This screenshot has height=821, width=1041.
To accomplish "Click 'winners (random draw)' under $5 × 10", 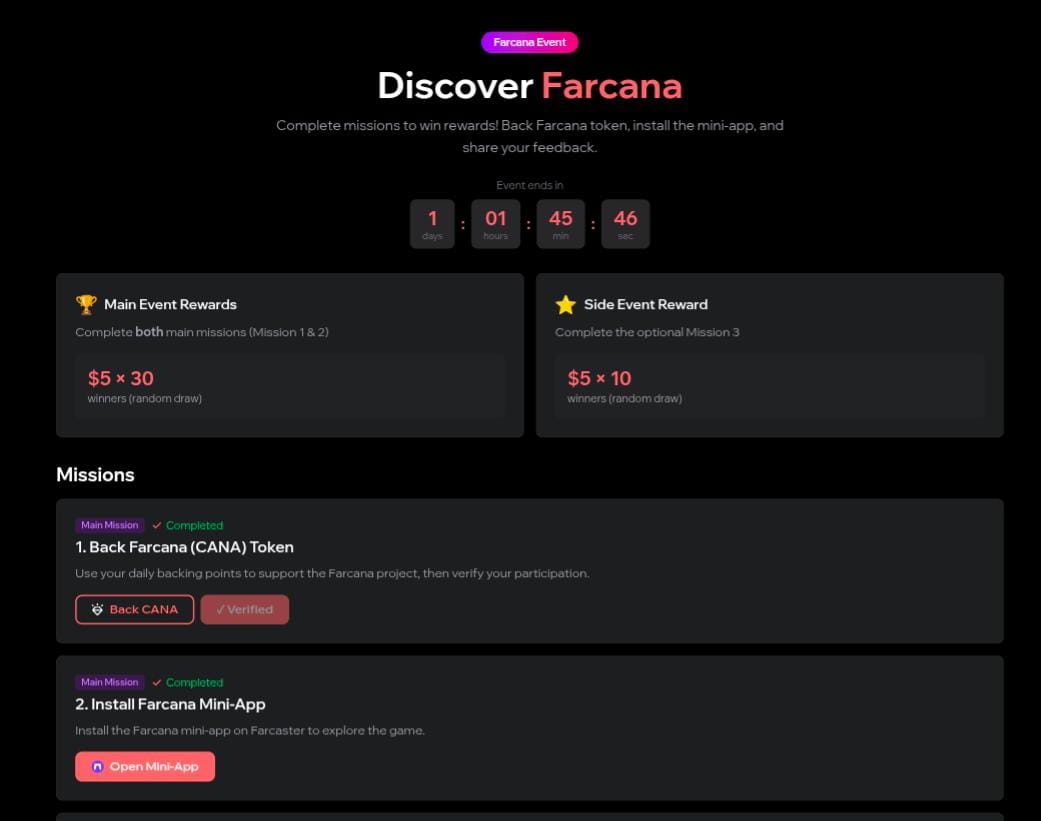I will point(625,399).
